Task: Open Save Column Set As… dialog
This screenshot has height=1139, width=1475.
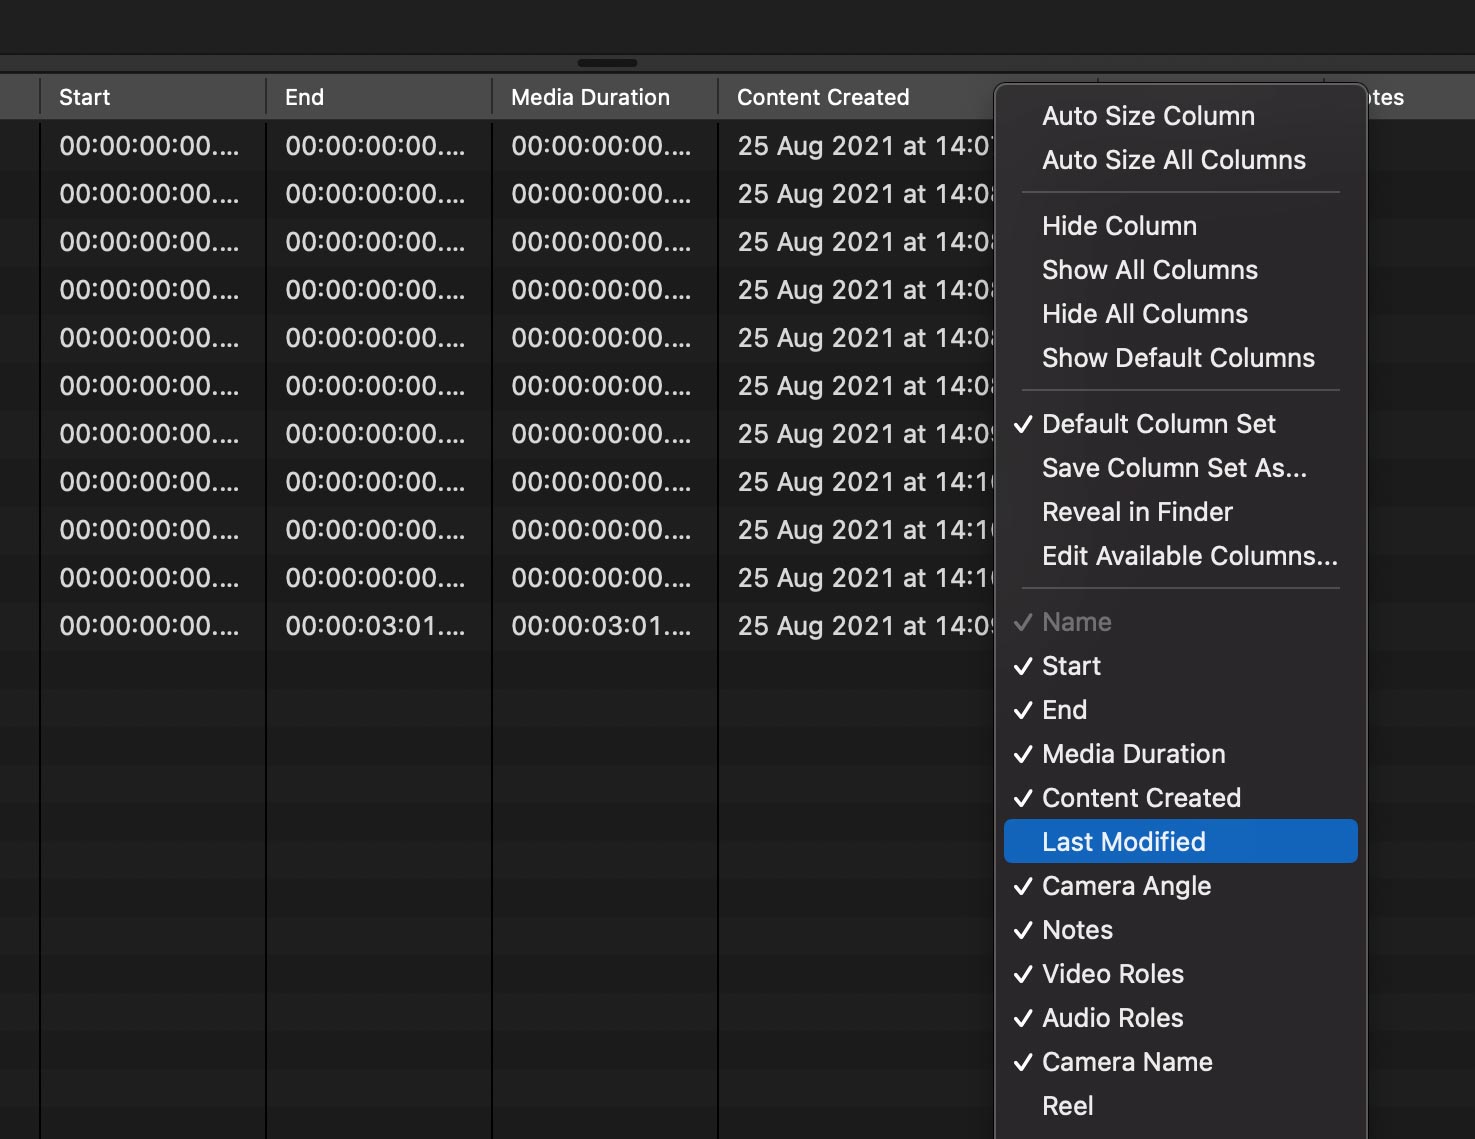Action: tap(1180, 468)
